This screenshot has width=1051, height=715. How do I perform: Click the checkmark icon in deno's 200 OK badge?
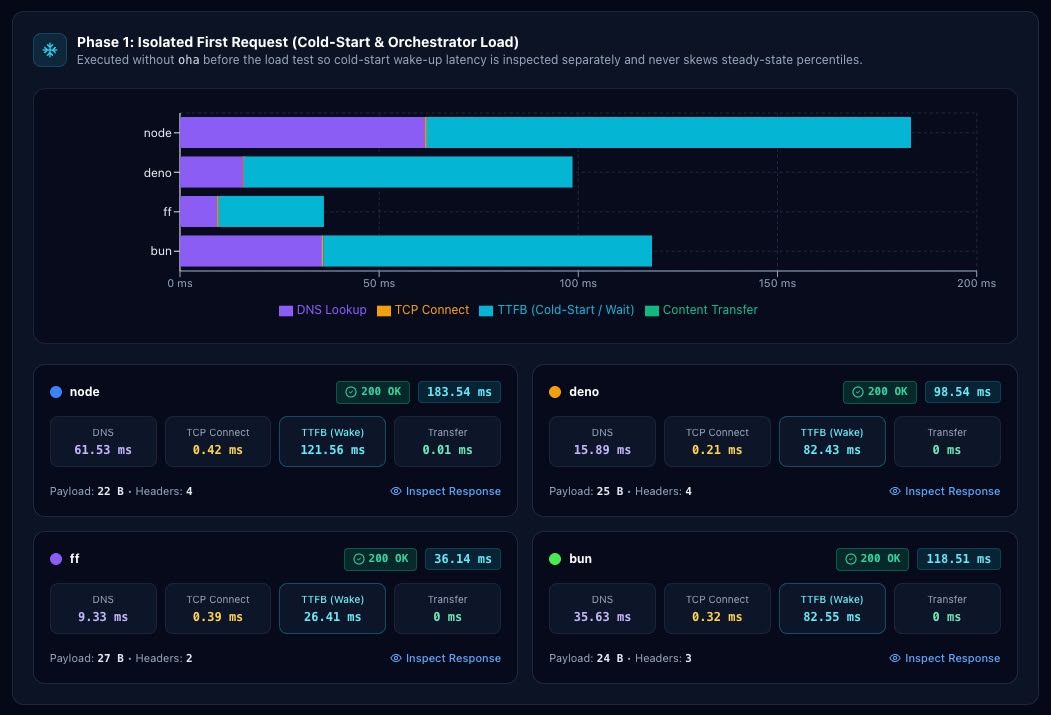click(x=857, y=392)
